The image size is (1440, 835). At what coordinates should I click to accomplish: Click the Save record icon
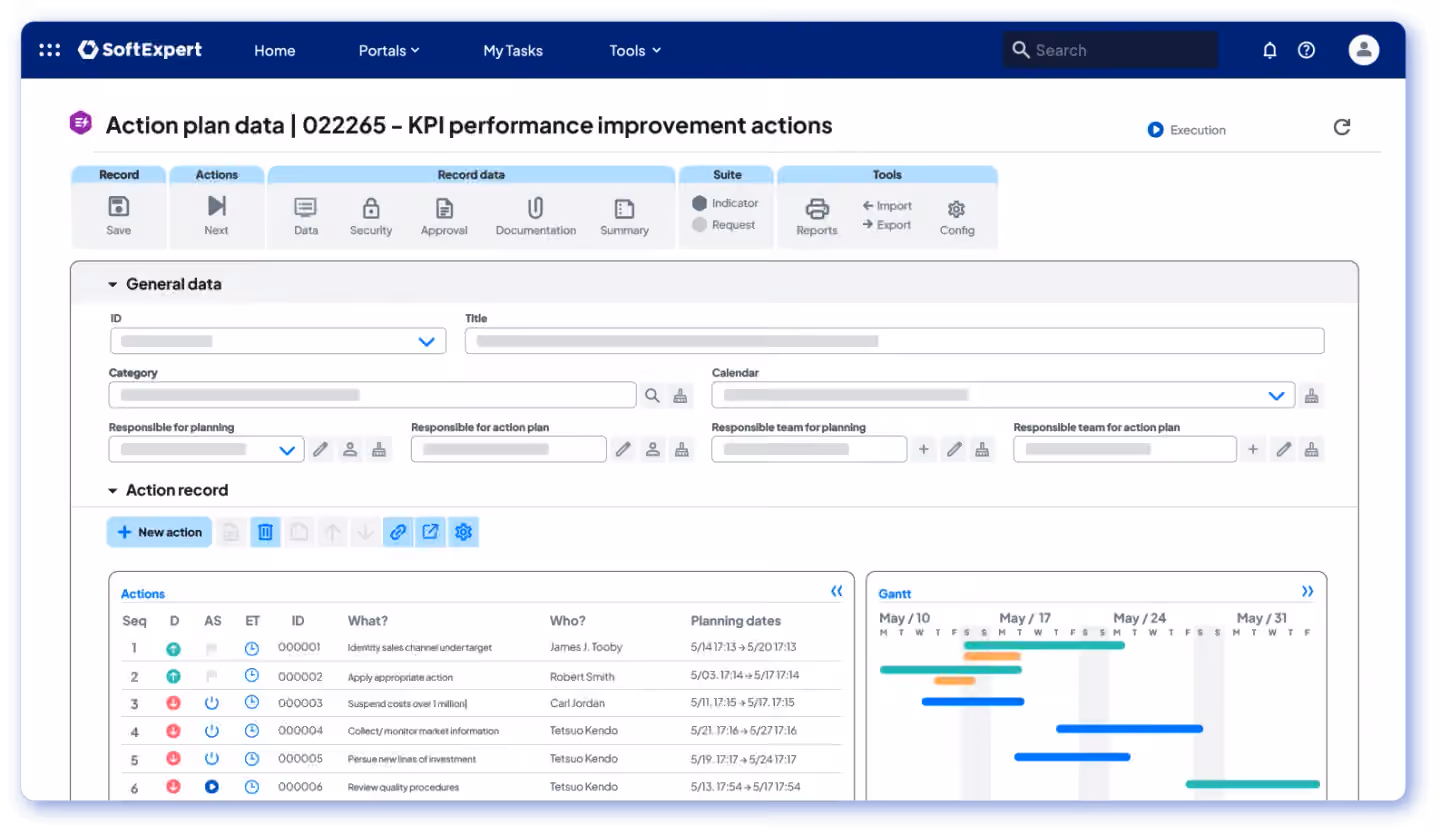click(x=119, y=207)
